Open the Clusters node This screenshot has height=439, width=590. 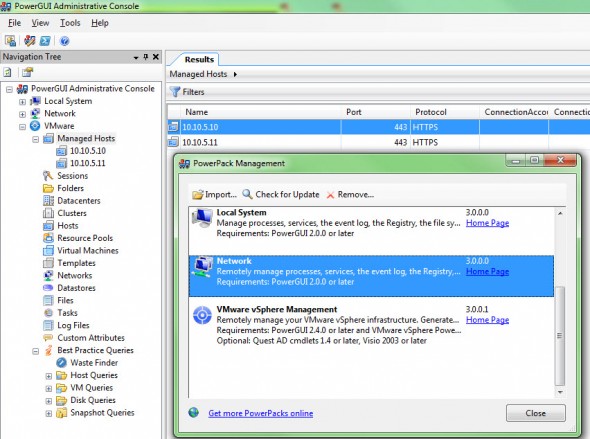click(x=72, y=213)
